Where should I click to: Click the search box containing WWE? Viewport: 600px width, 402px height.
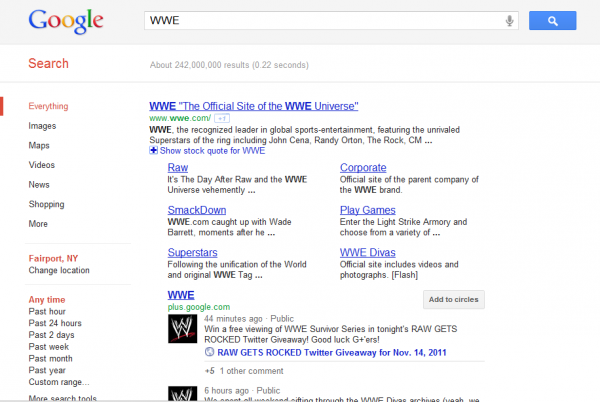320,21
